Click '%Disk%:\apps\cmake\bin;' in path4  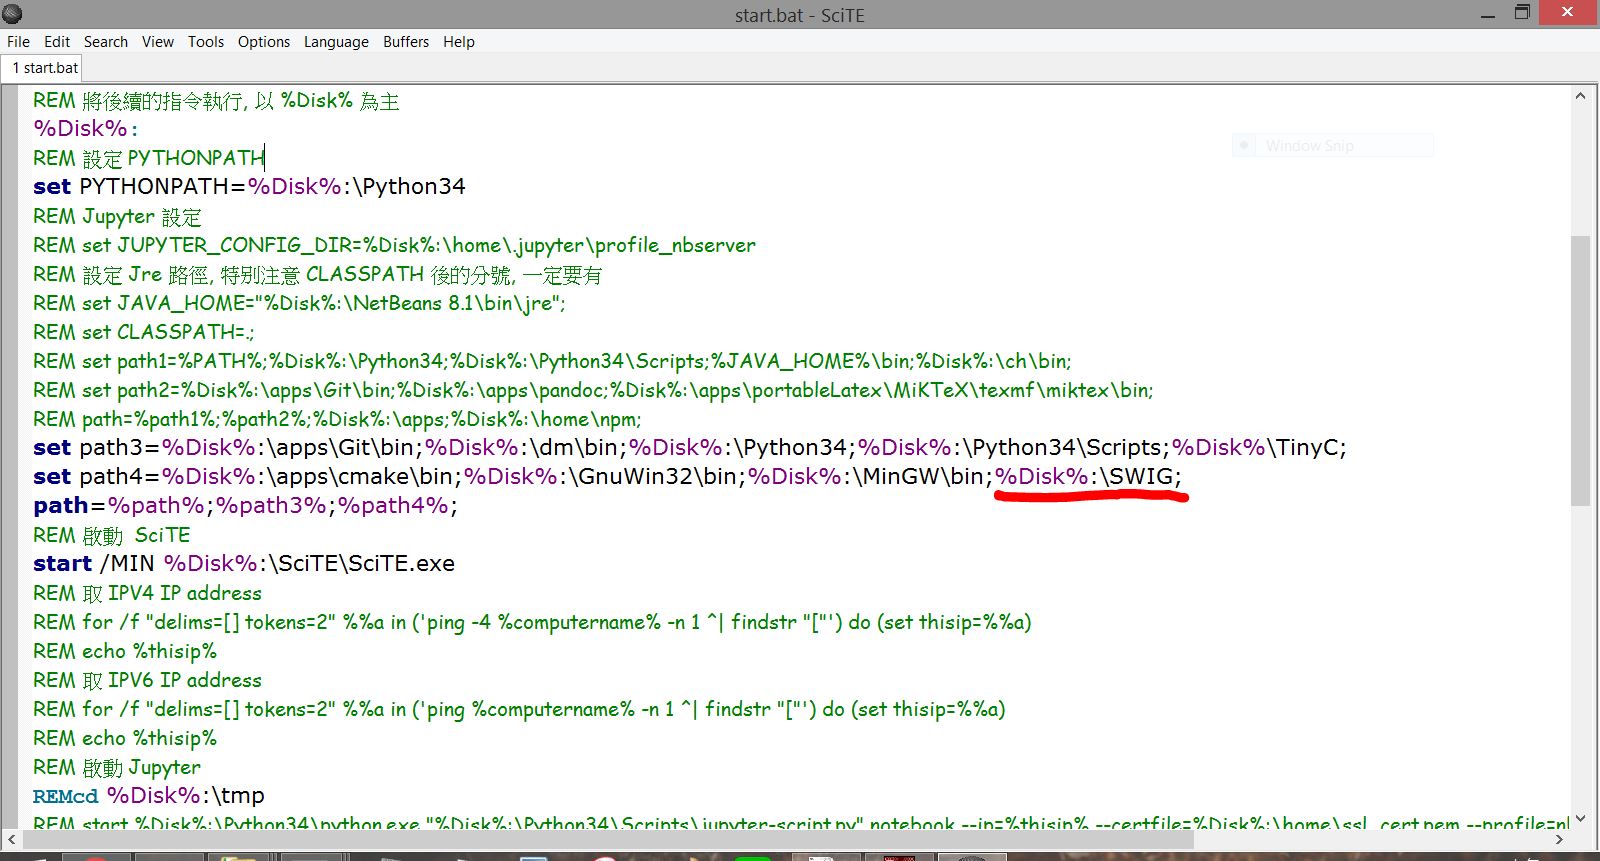click(312, 477)
